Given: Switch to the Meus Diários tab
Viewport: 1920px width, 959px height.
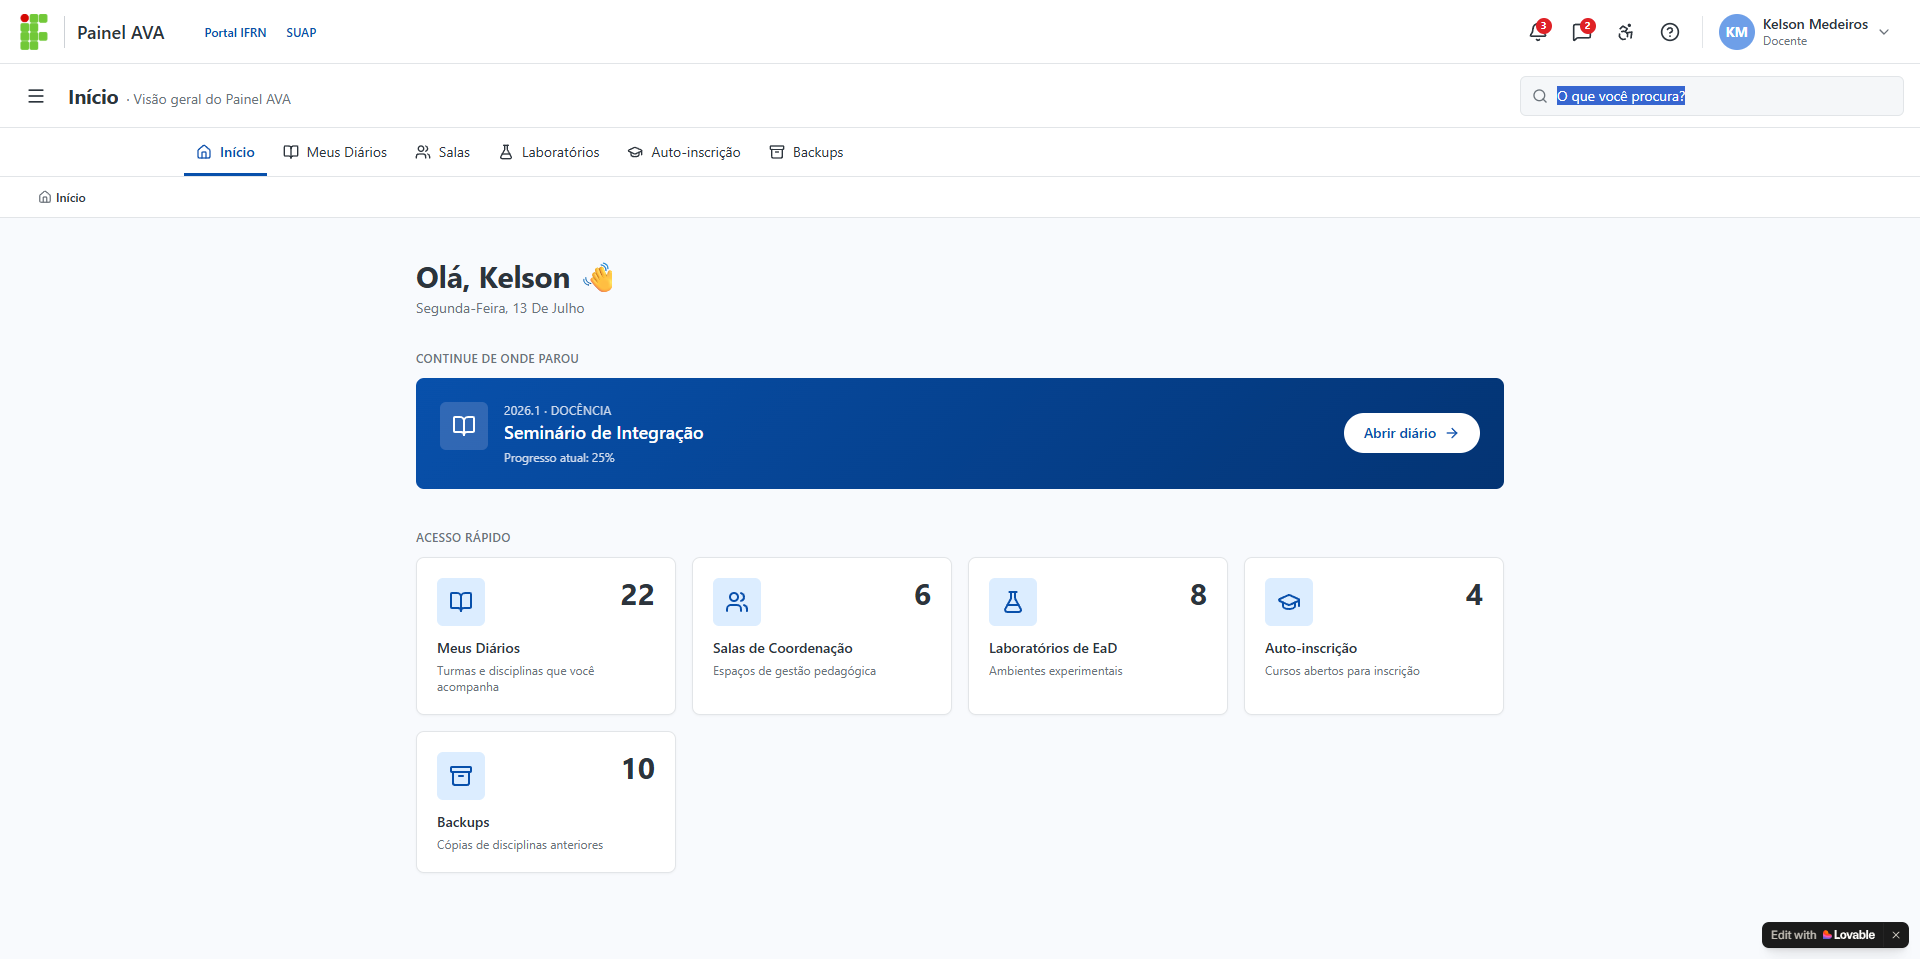Looking at the screenshot, I should point(335,152).
